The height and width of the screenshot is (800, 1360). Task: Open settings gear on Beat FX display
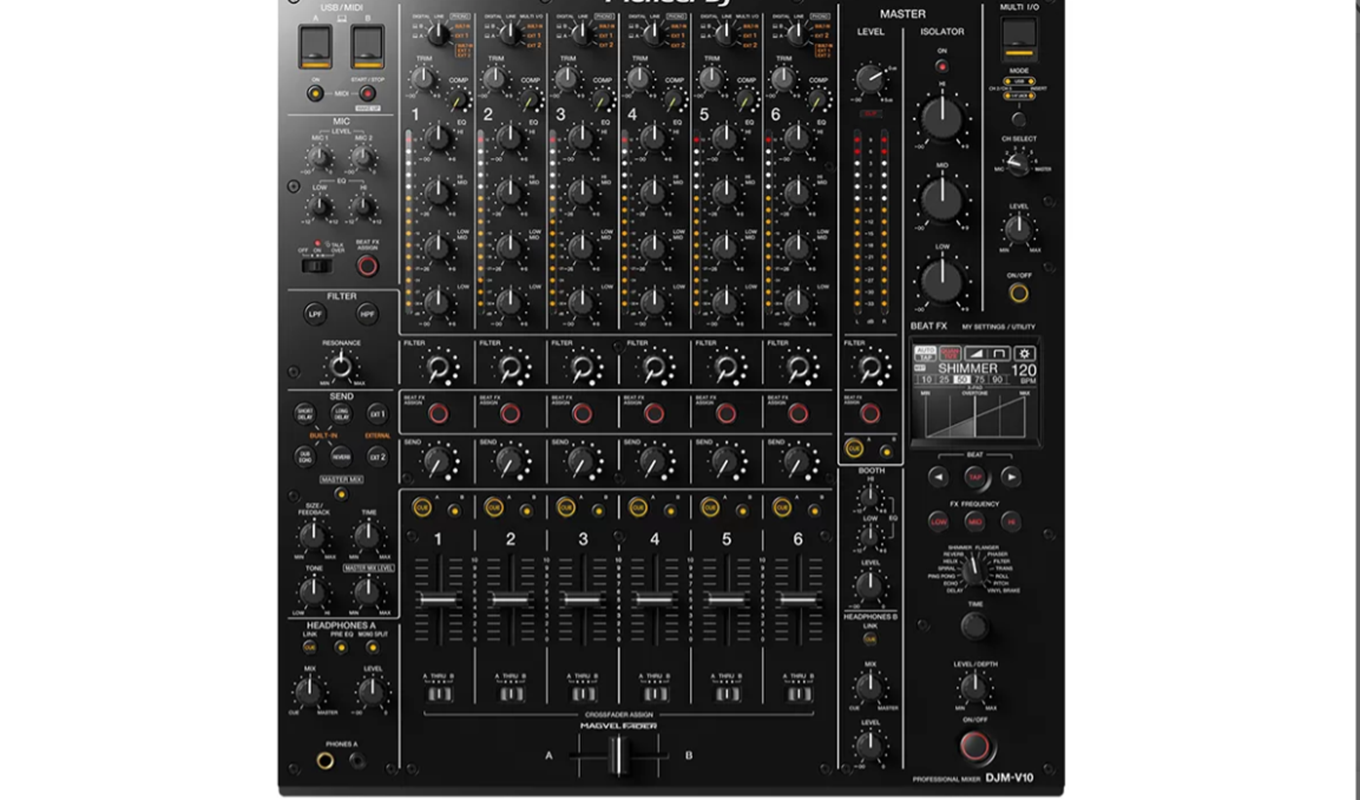1025,354
